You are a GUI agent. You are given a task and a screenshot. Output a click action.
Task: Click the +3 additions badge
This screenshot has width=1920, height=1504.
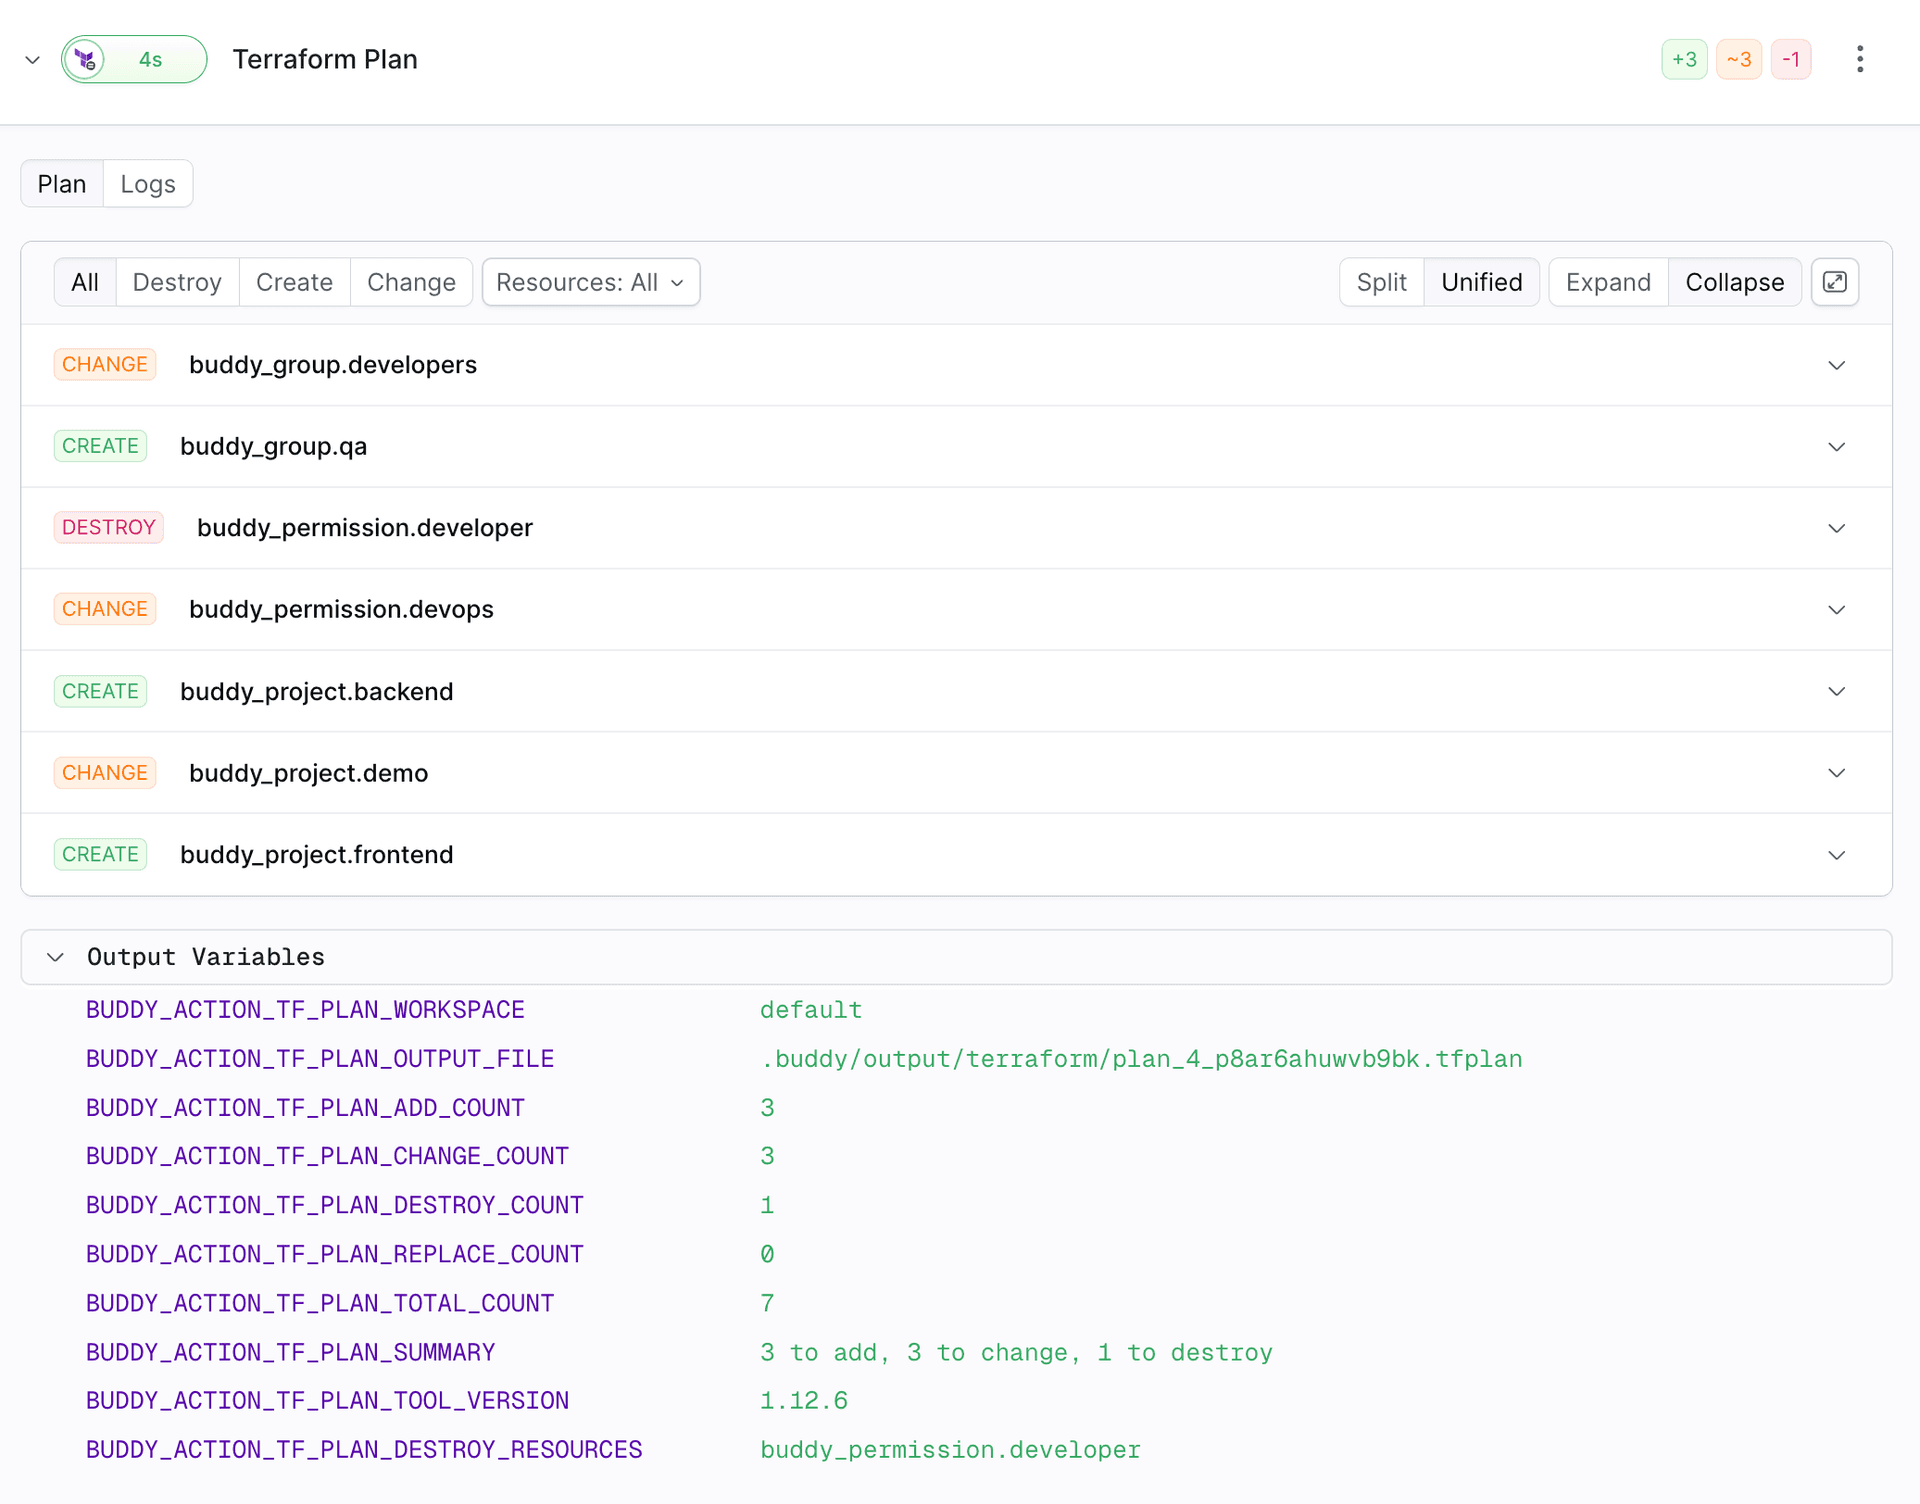1684,60
